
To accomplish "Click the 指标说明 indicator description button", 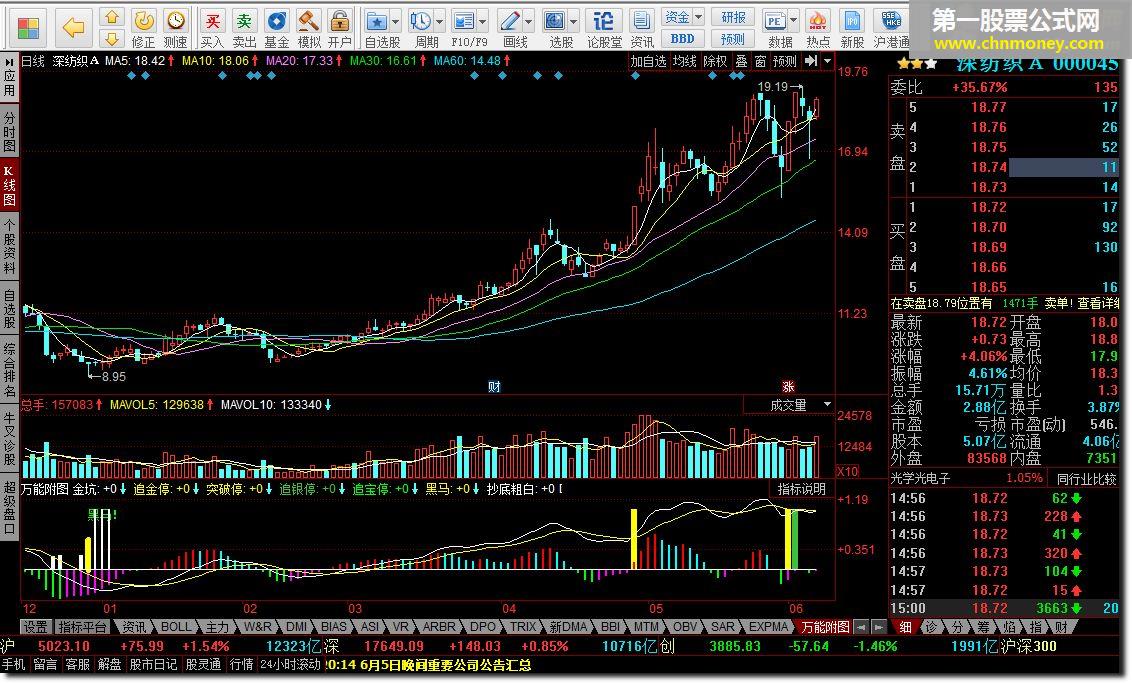I will [801, 489].
